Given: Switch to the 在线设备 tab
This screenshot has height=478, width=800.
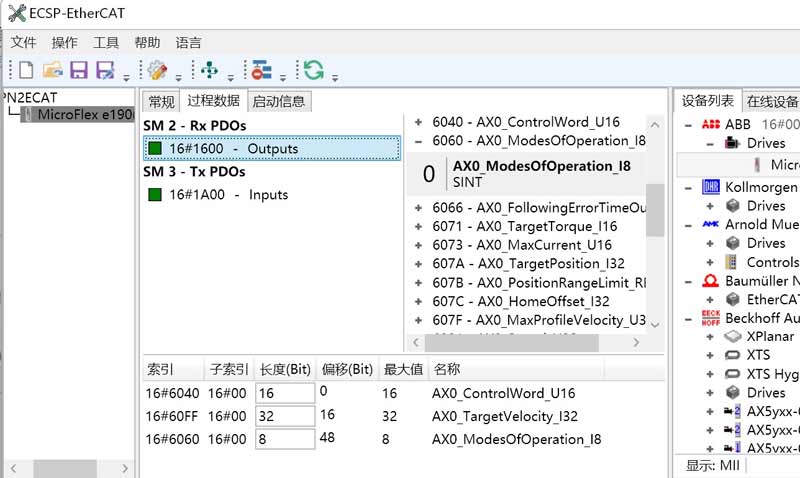Looking at the screenshot, I should point(772,101).
